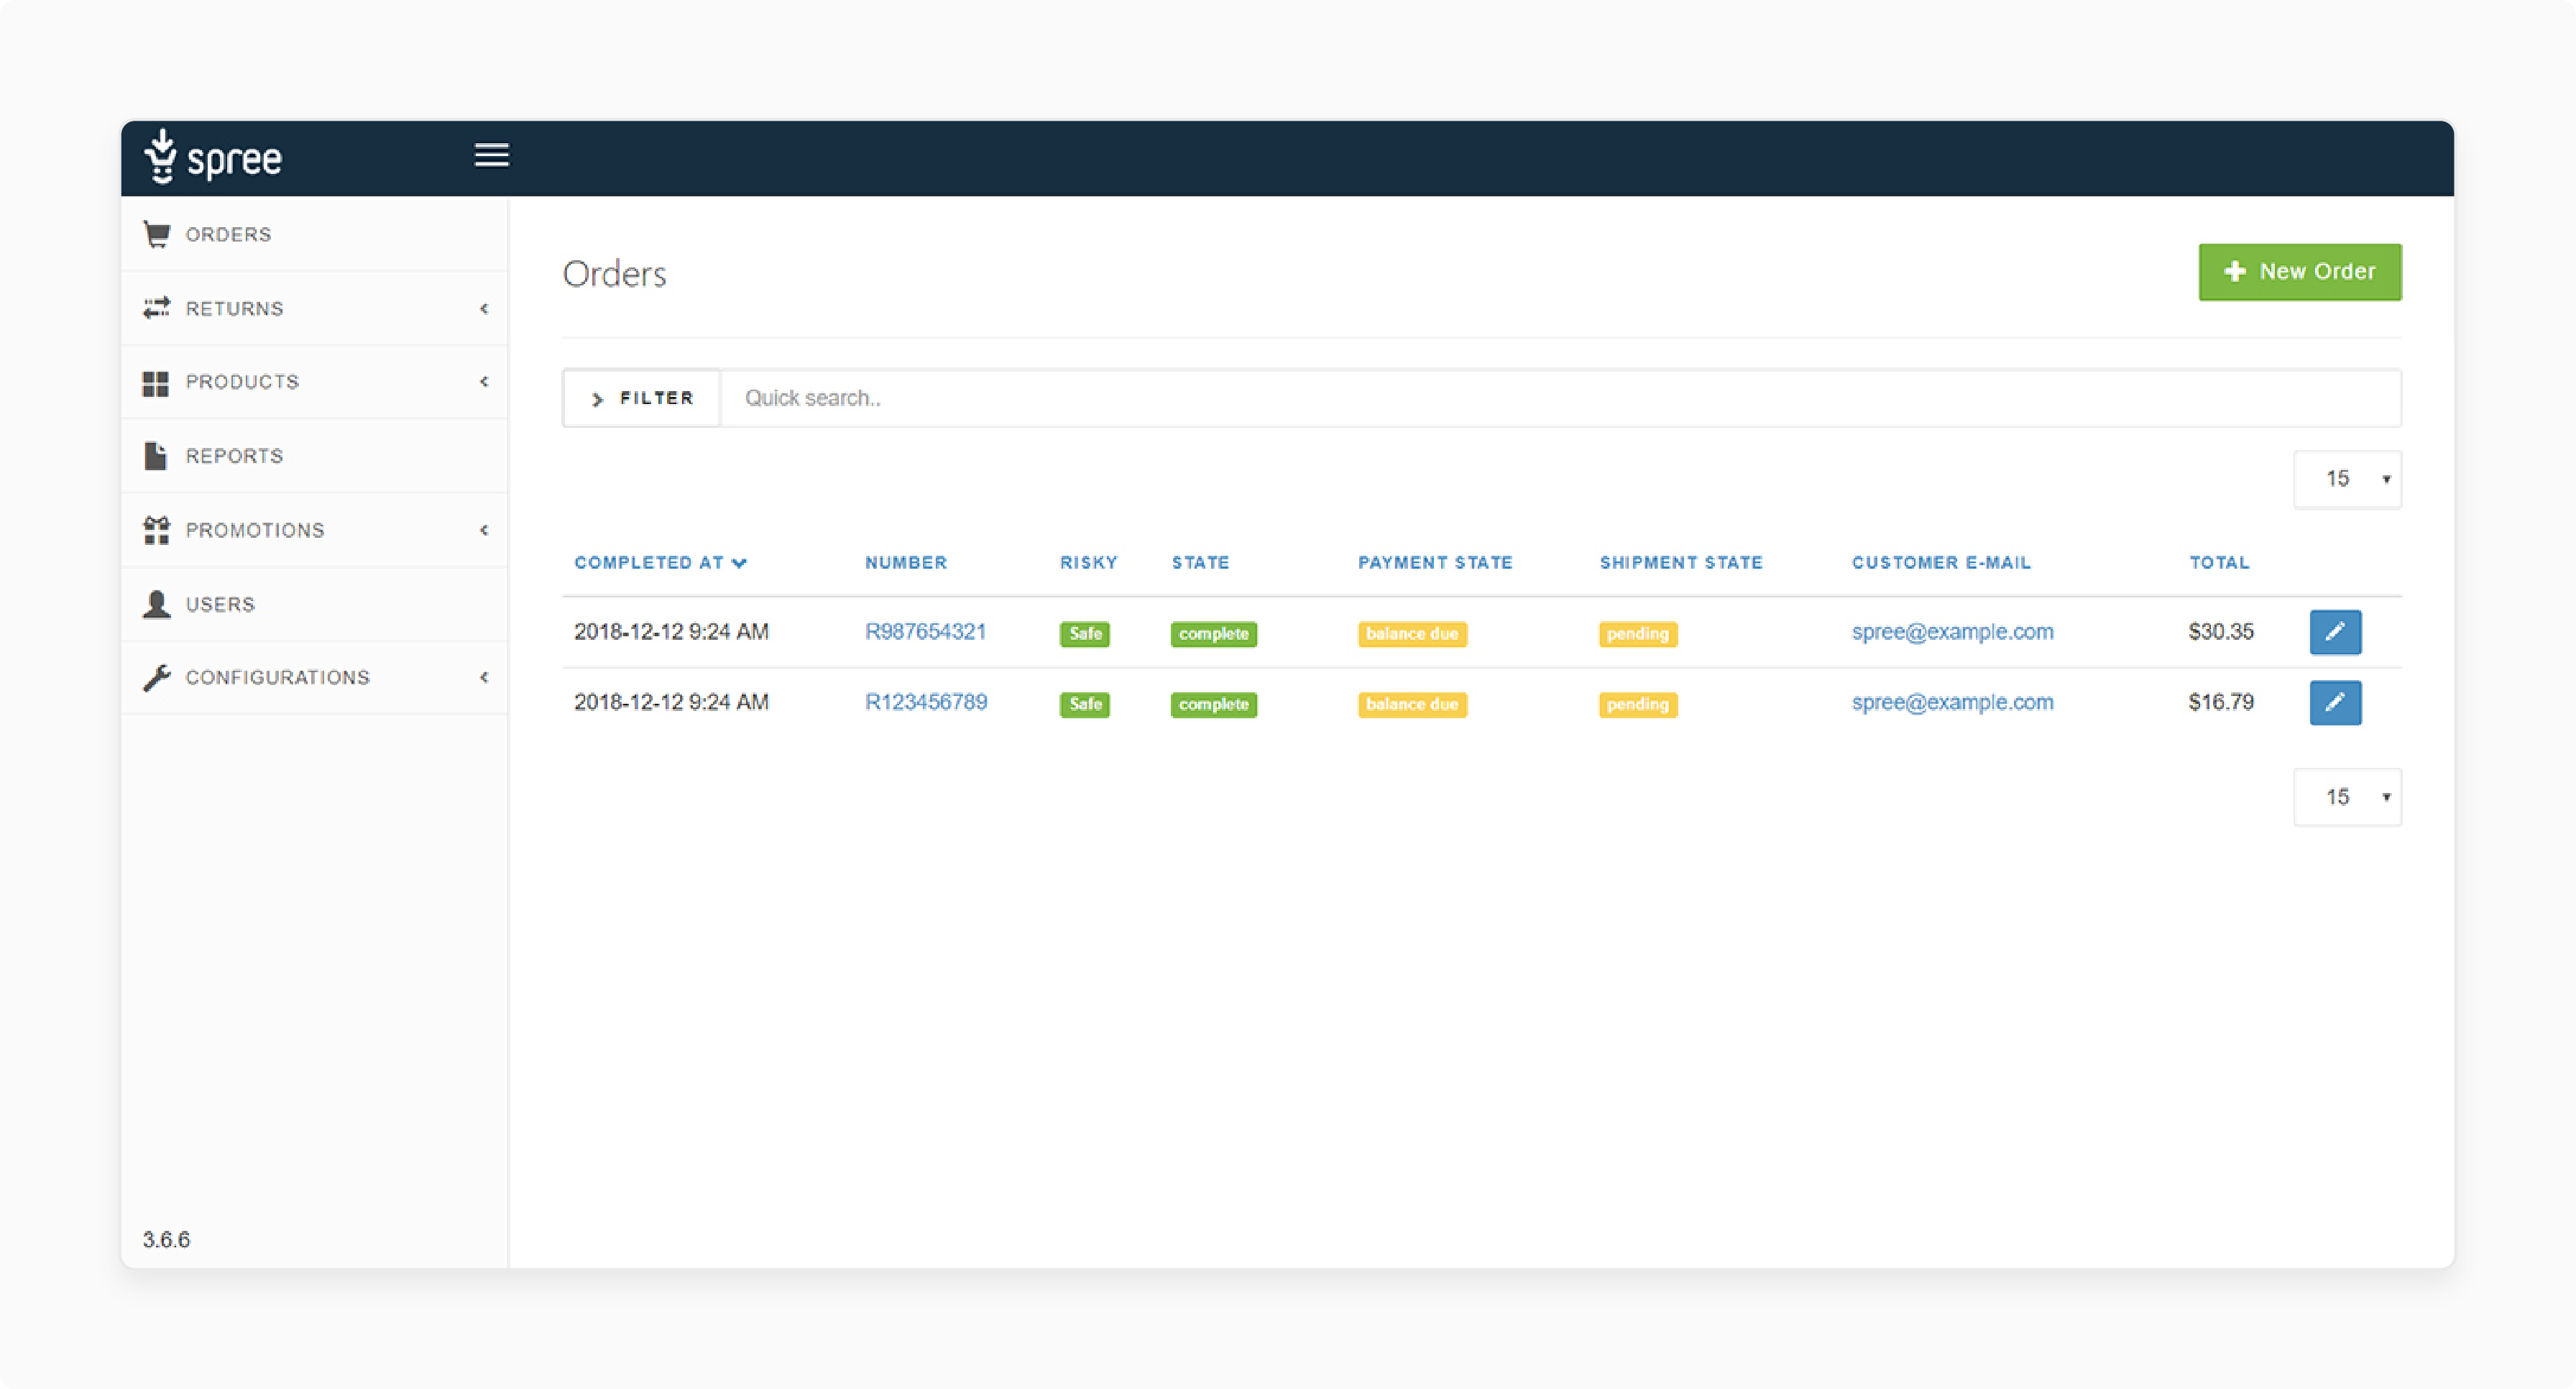Open the Users menu item
This screenshot has height=1389, width=2576.
(314, 604)
